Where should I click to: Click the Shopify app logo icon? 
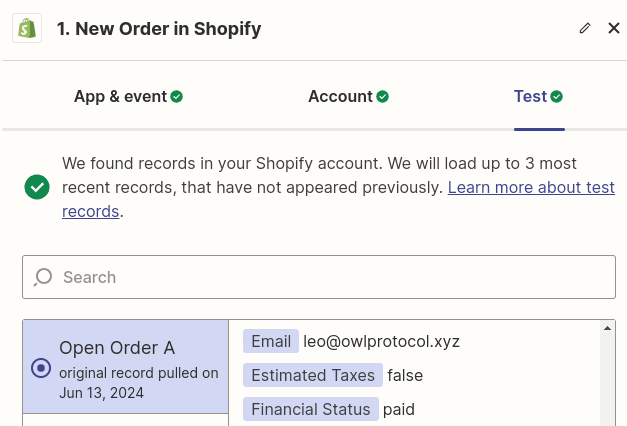click(x=27, y=28)
